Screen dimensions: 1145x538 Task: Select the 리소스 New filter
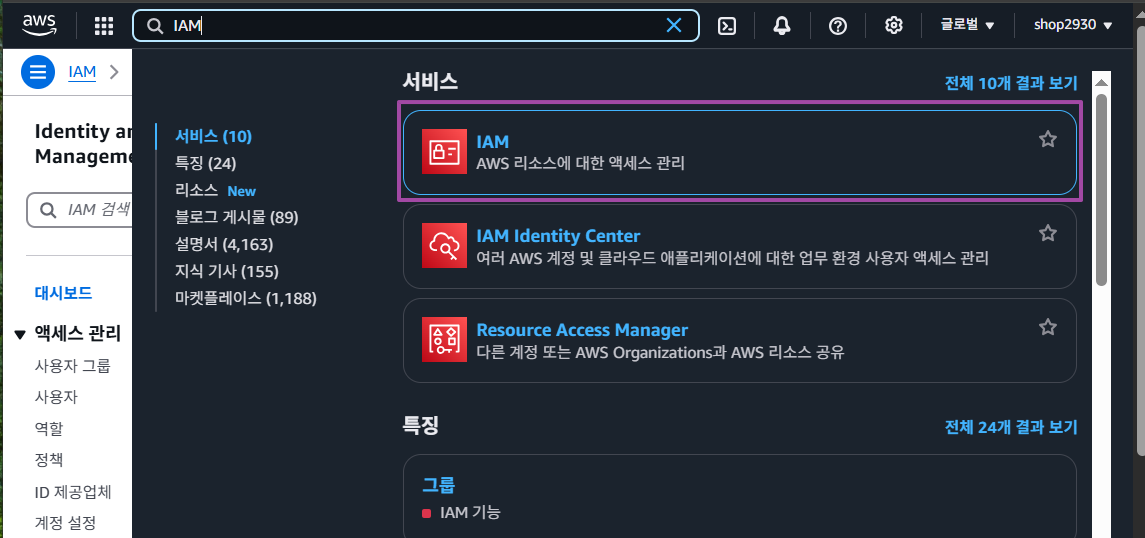pos(215,191)
